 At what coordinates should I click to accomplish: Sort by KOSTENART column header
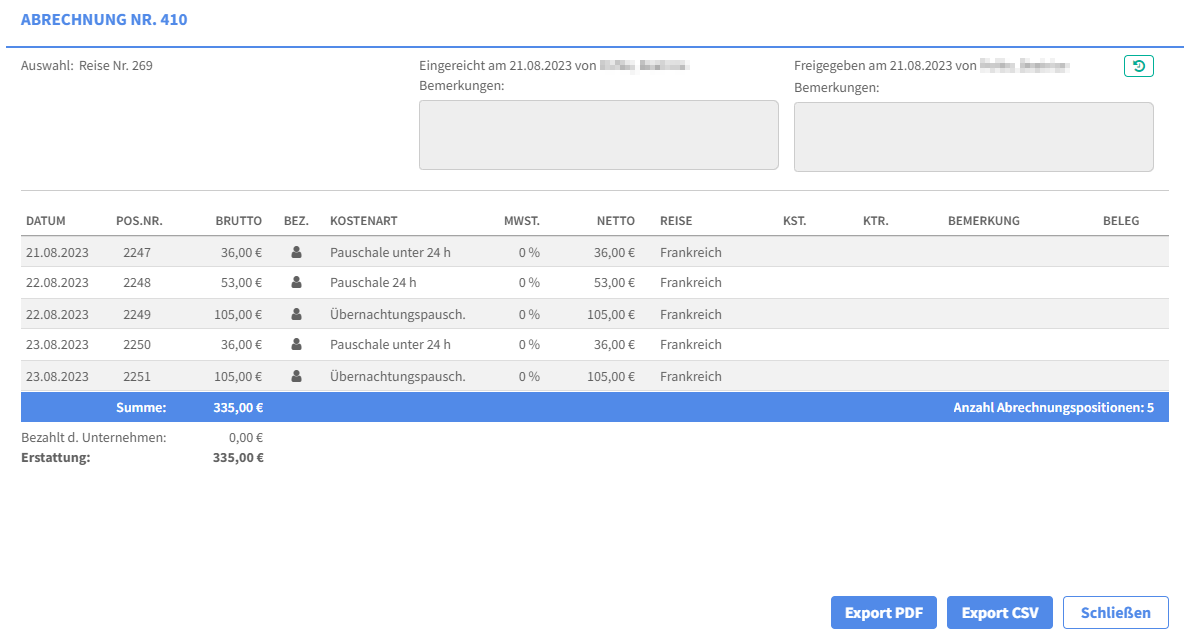click(x=364, y=221)
